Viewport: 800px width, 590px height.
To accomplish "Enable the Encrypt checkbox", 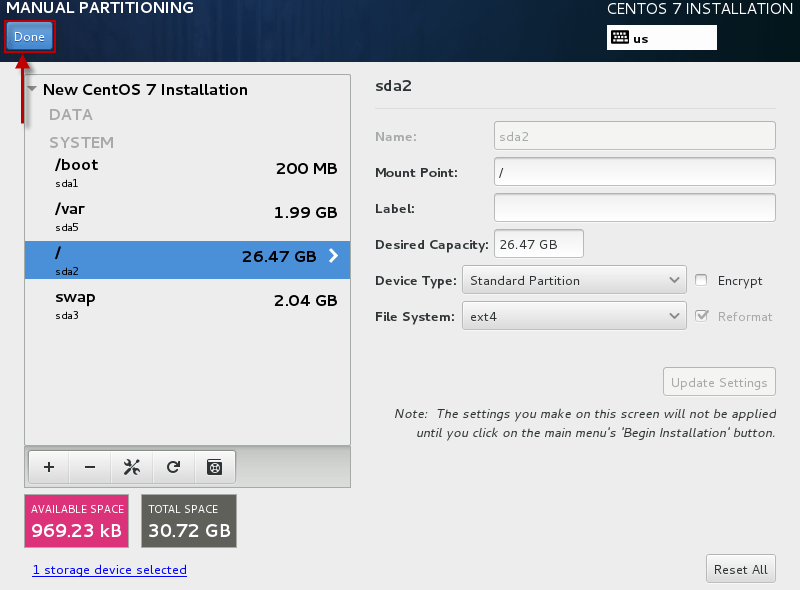I will coord(702,281).
